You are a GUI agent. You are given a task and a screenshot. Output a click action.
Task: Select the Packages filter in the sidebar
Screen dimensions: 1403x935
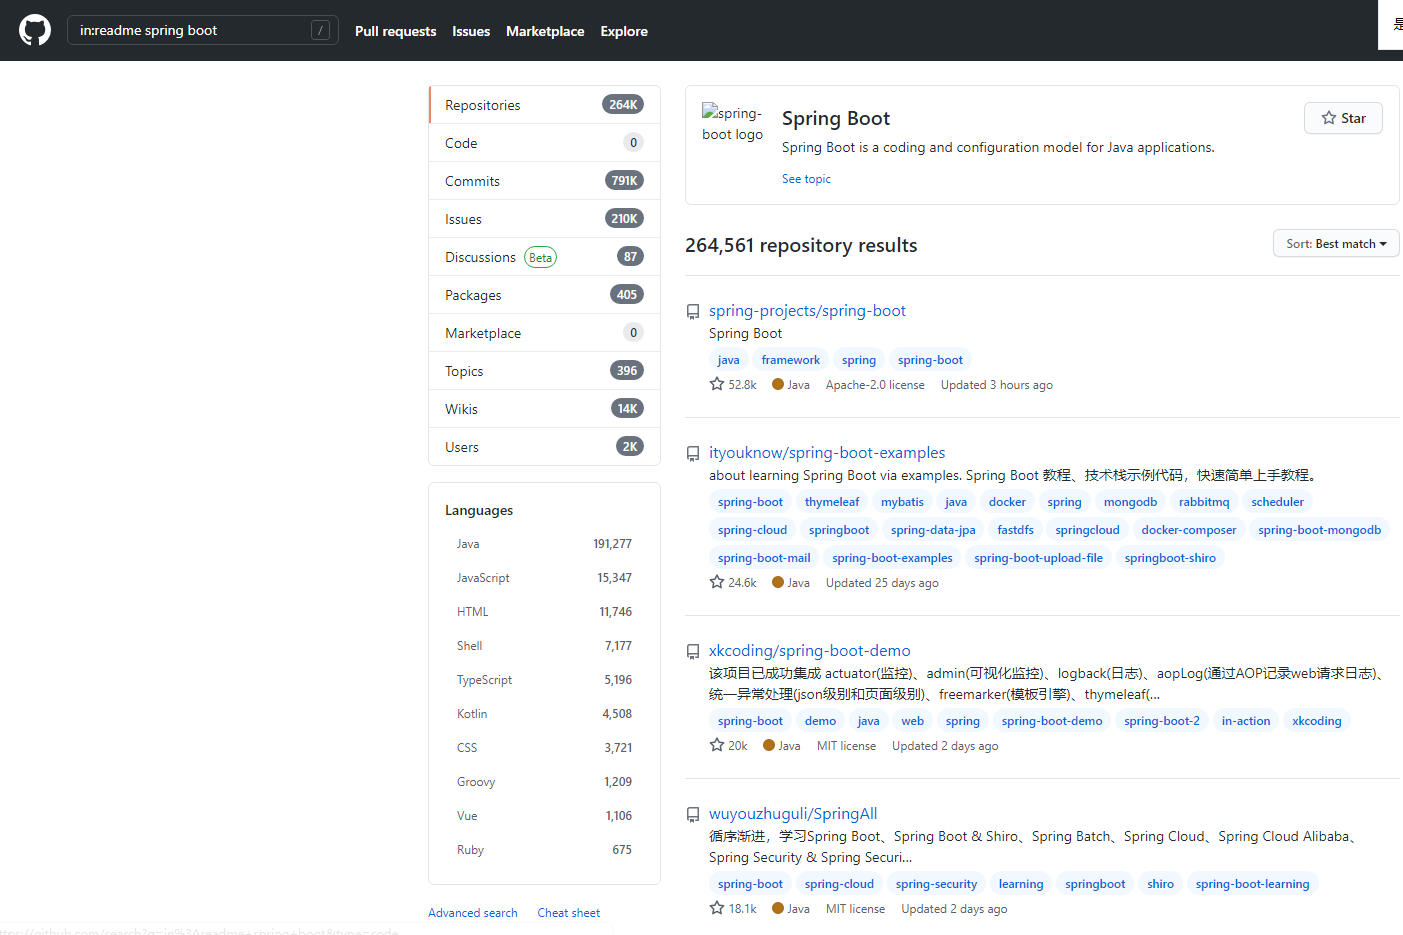point(545,295)
